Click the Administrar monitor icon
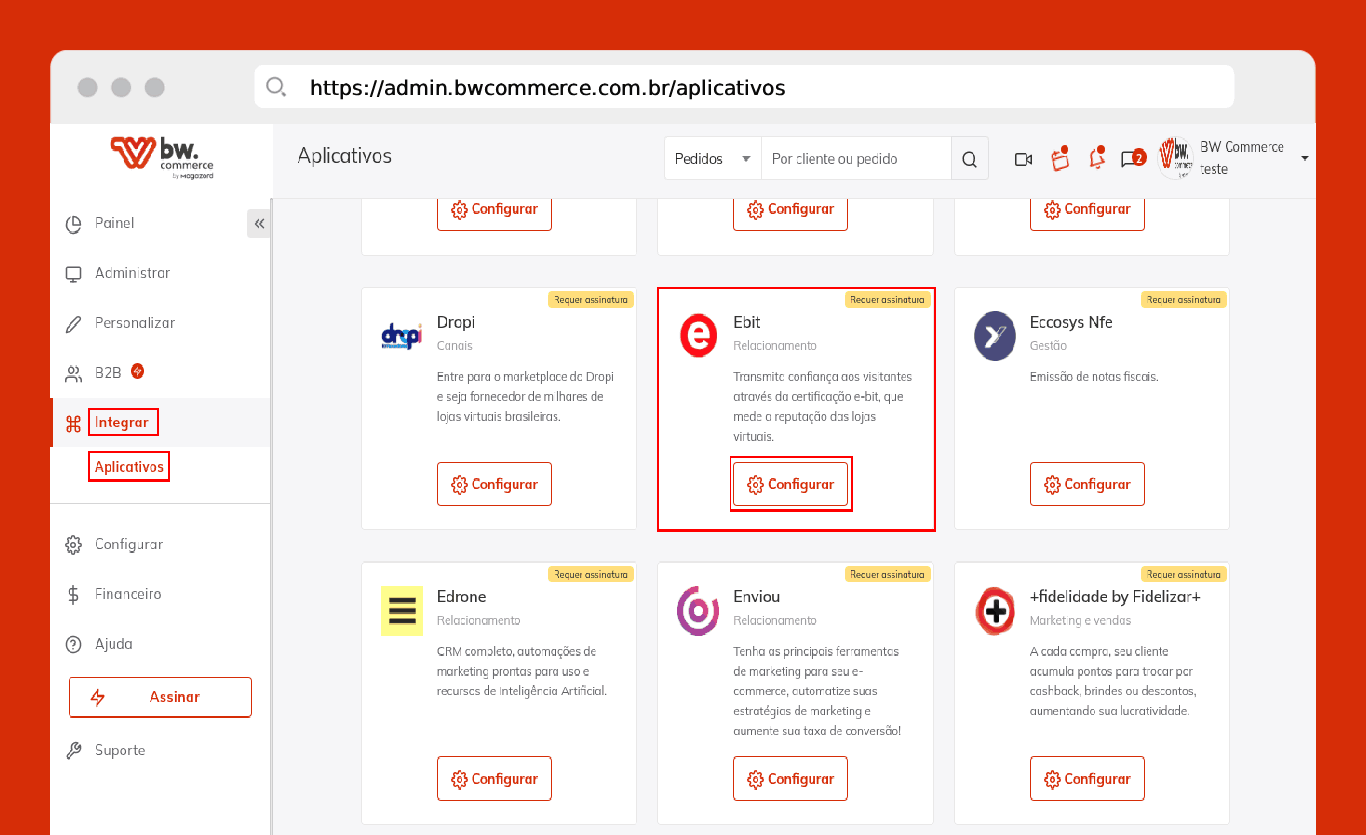Screen dimensions: 1366x835 point(73,274)
